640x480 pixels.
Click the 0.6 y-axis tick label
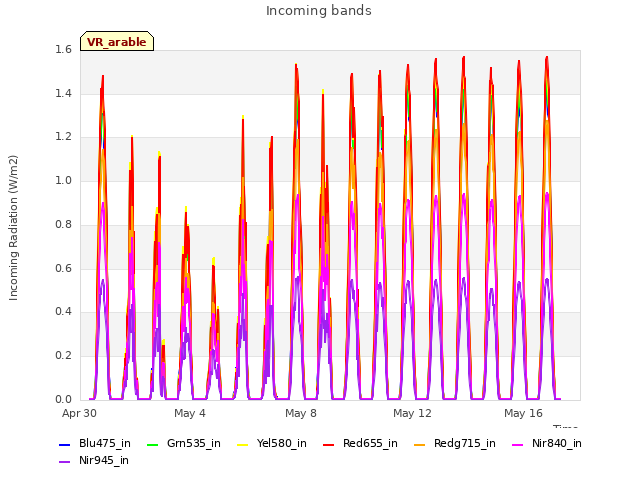pos(63,268)
